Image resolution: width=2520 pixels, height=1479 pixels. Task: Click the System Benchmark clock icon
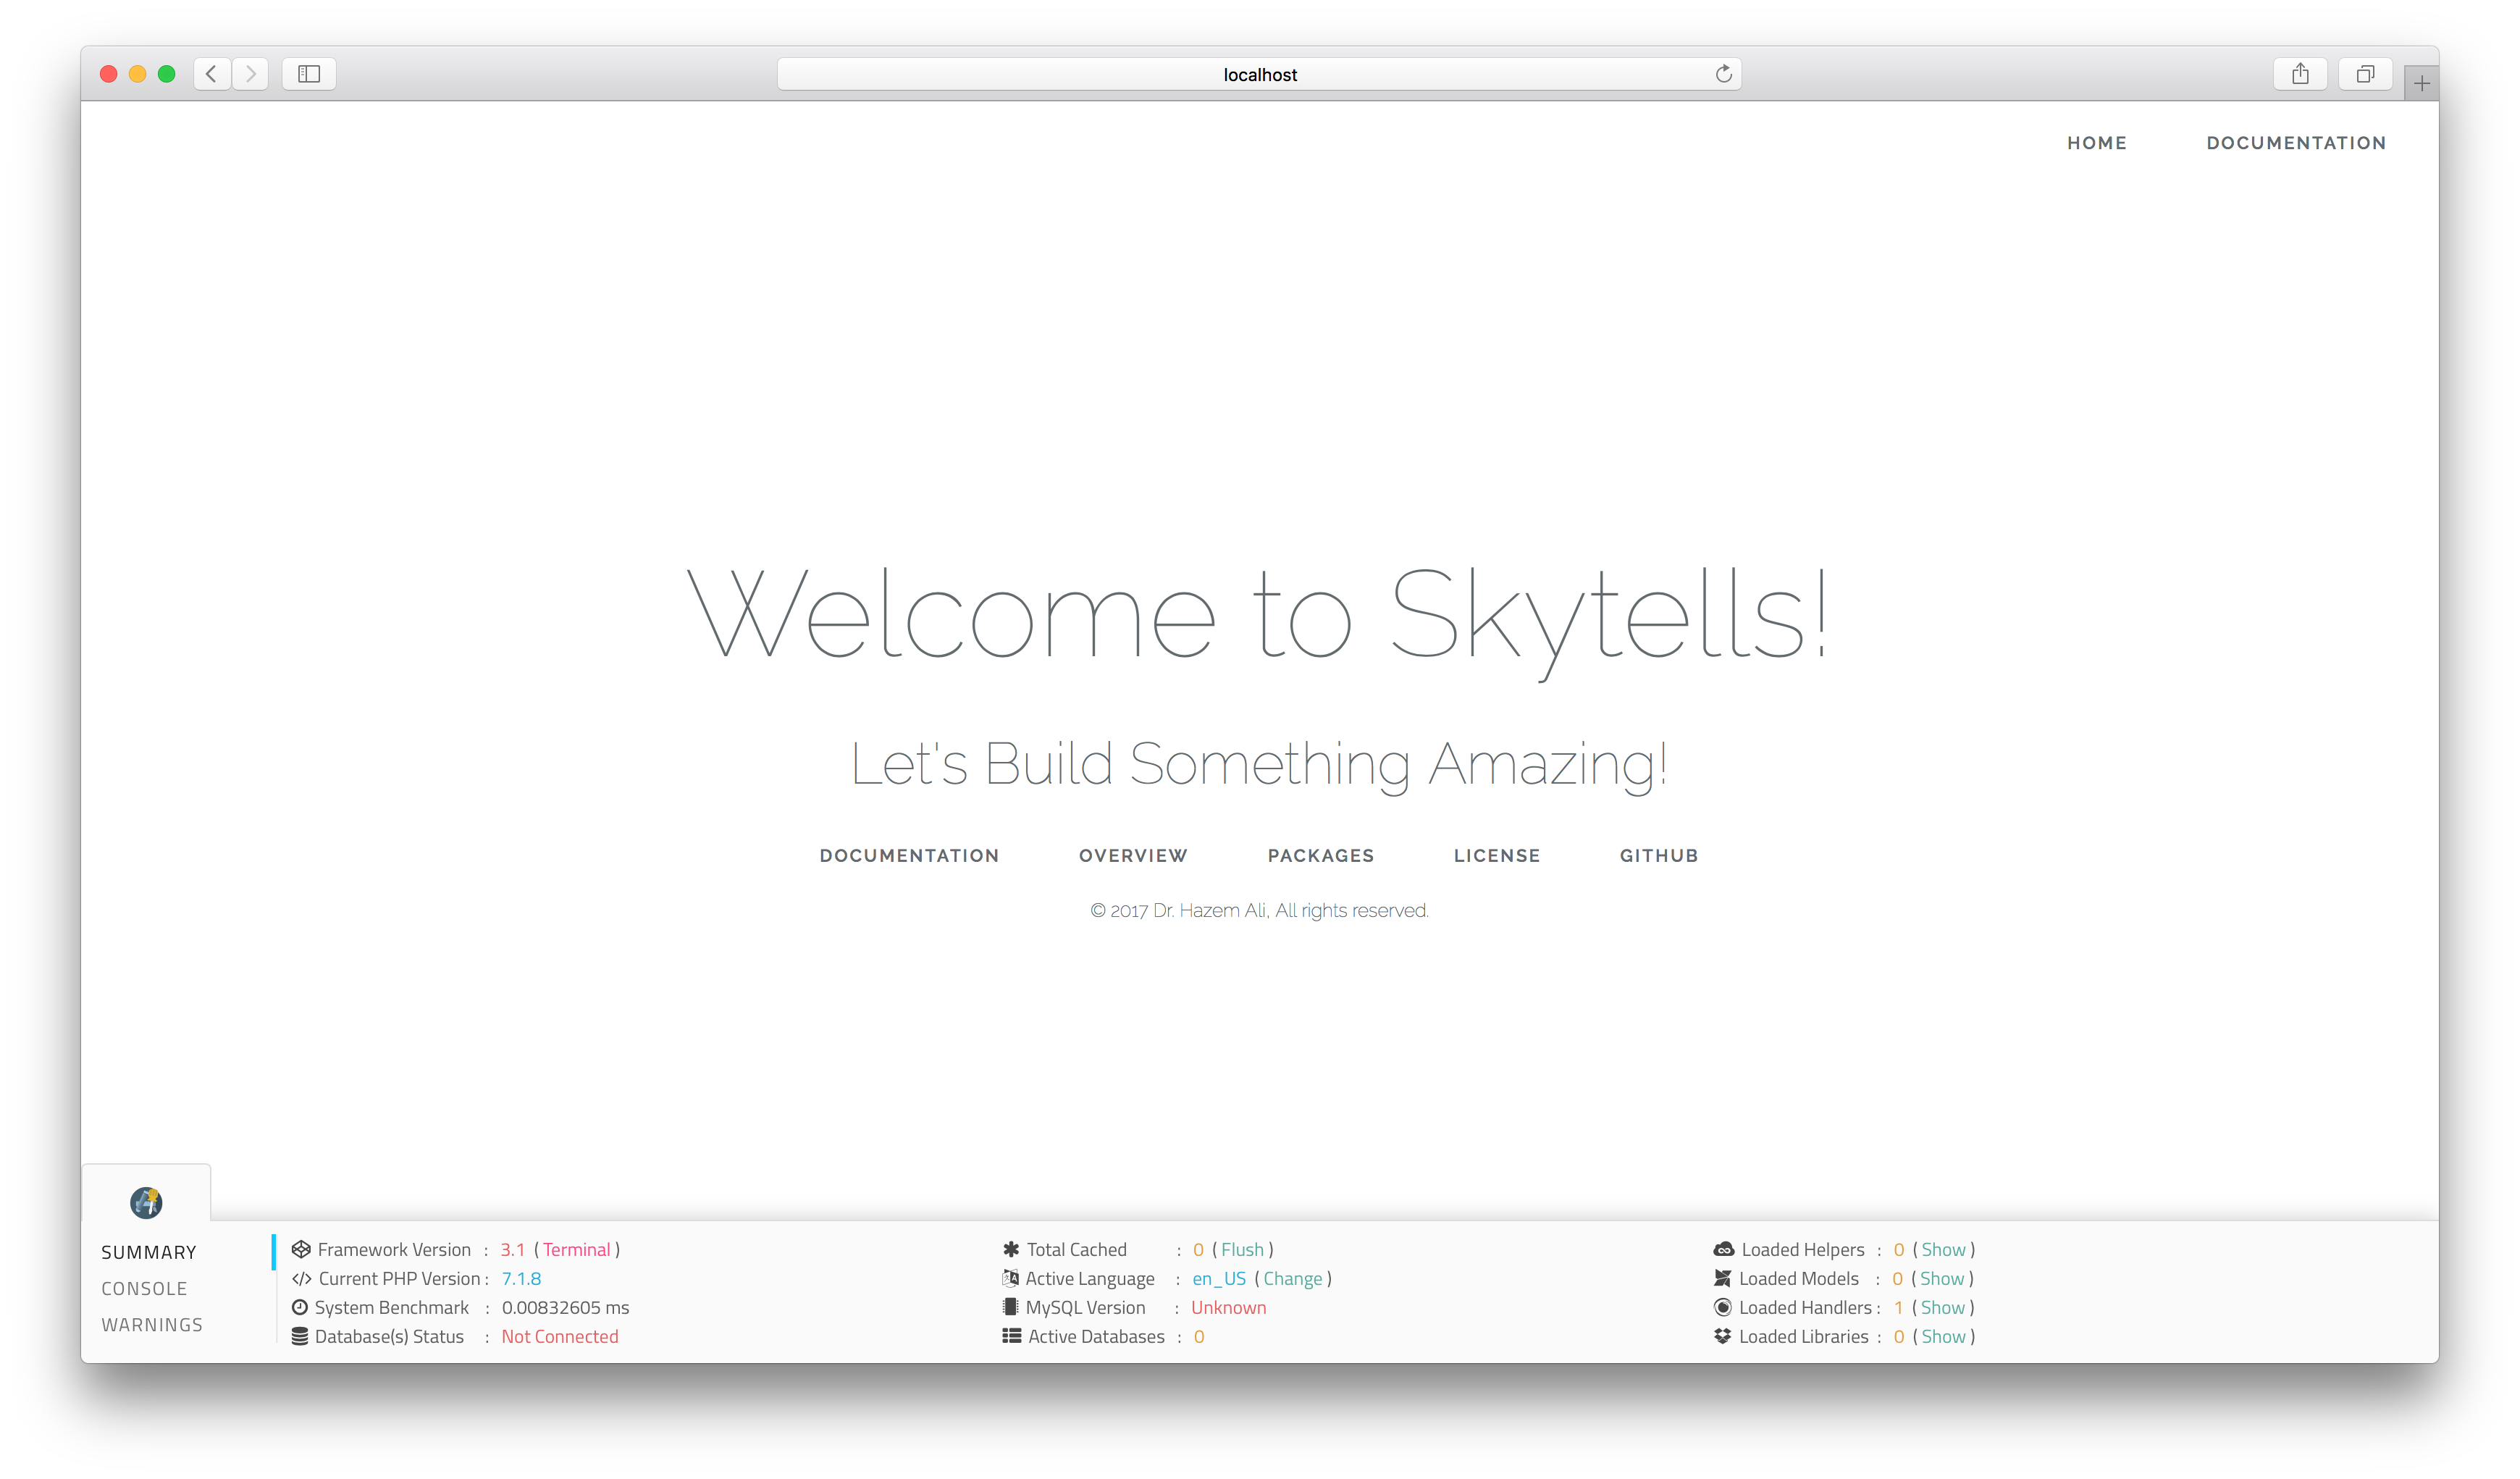click(x=300, y=1307)
